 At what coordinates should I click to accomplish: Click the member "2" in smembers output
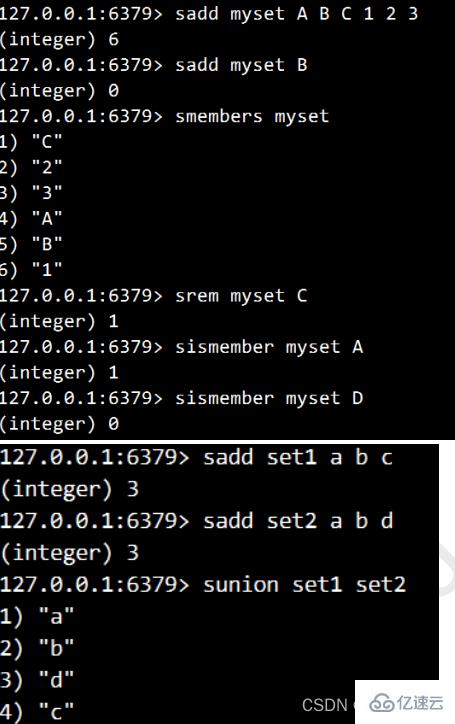[x=47, y=167]
